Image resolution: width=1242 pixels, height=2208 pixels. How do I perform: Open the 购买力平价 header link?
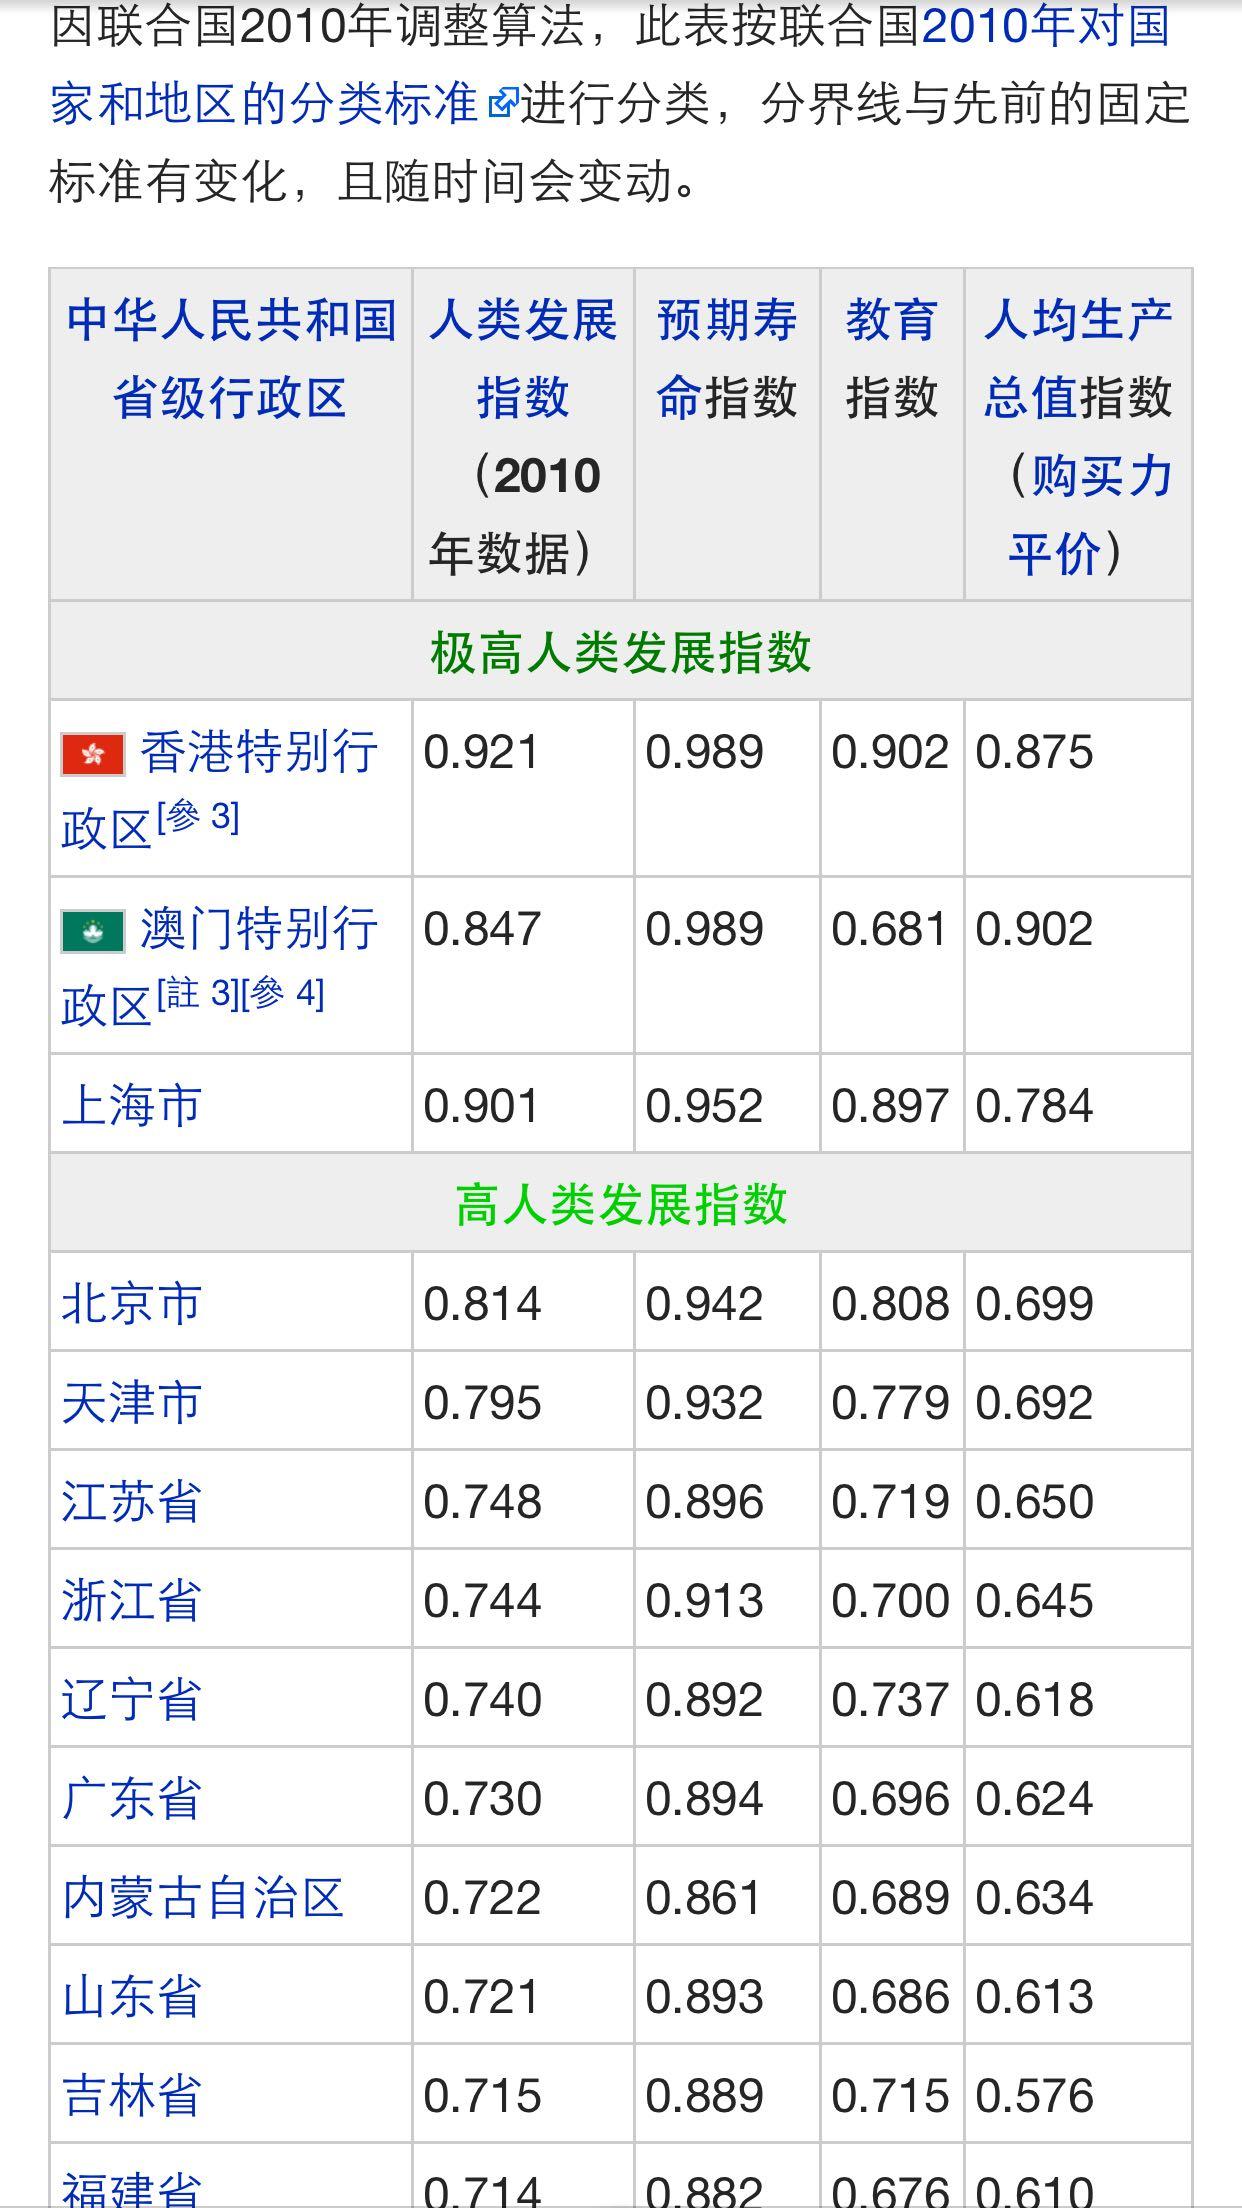click(1090, 514)
